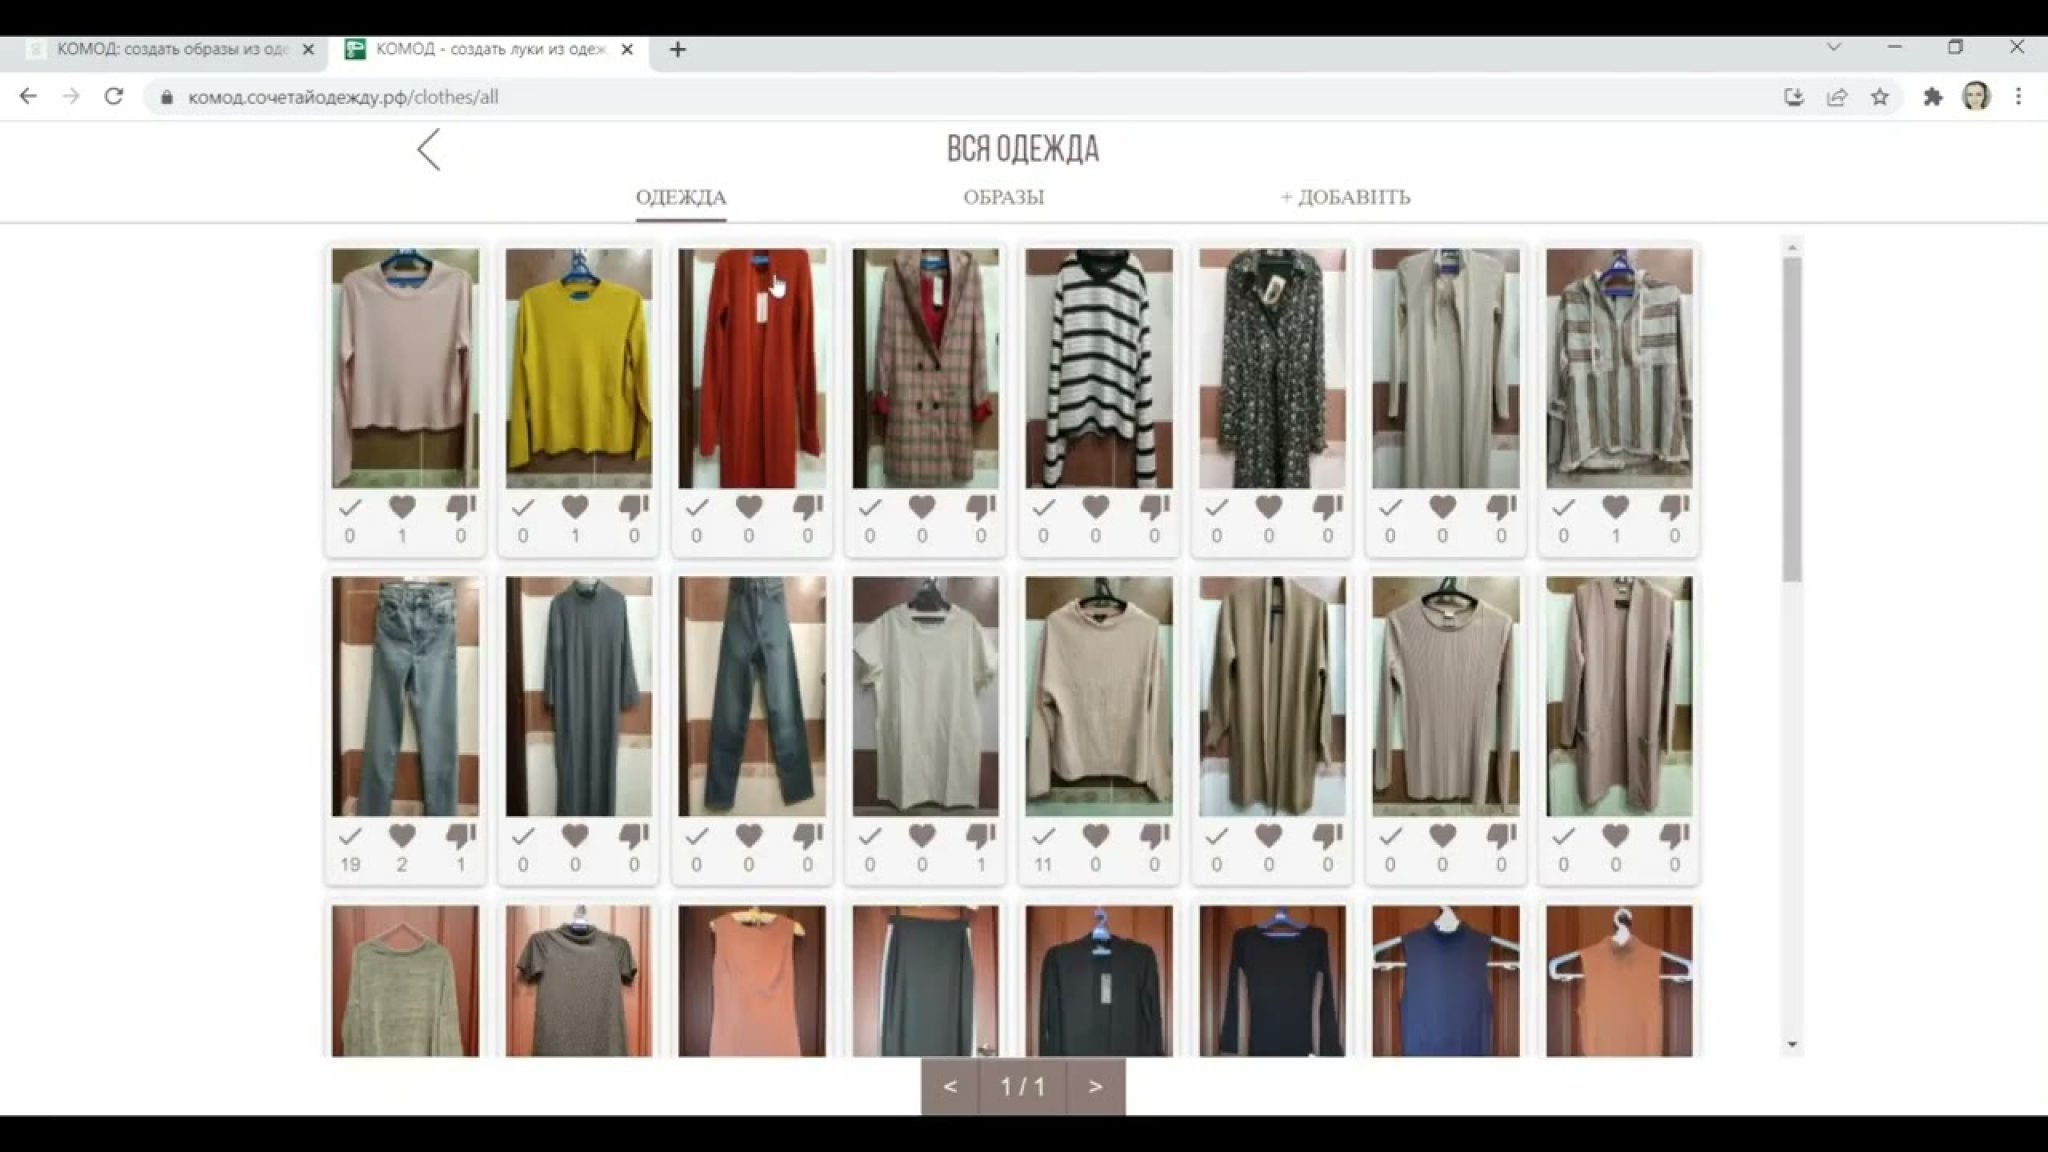Open the + ДОБАВИТЬ tab
This screenshot has width=2048, height=1152.
tap(1345, 197)
